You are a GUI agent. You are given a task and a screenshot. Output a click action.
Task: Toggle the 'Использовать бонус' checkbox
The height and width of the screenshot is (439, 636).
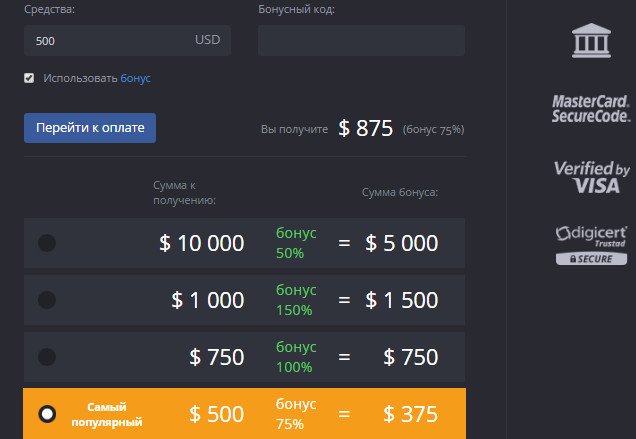point(29,77)
